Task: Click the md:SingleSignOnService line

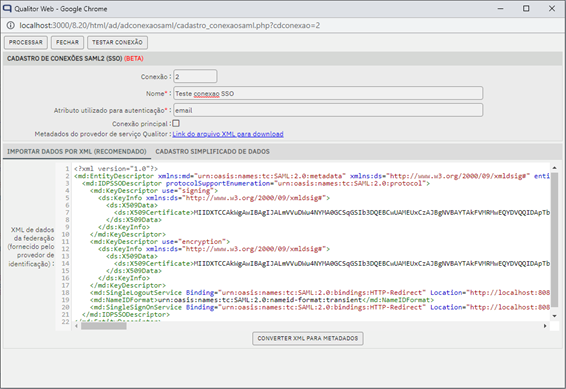Action: tap(319, 307)
